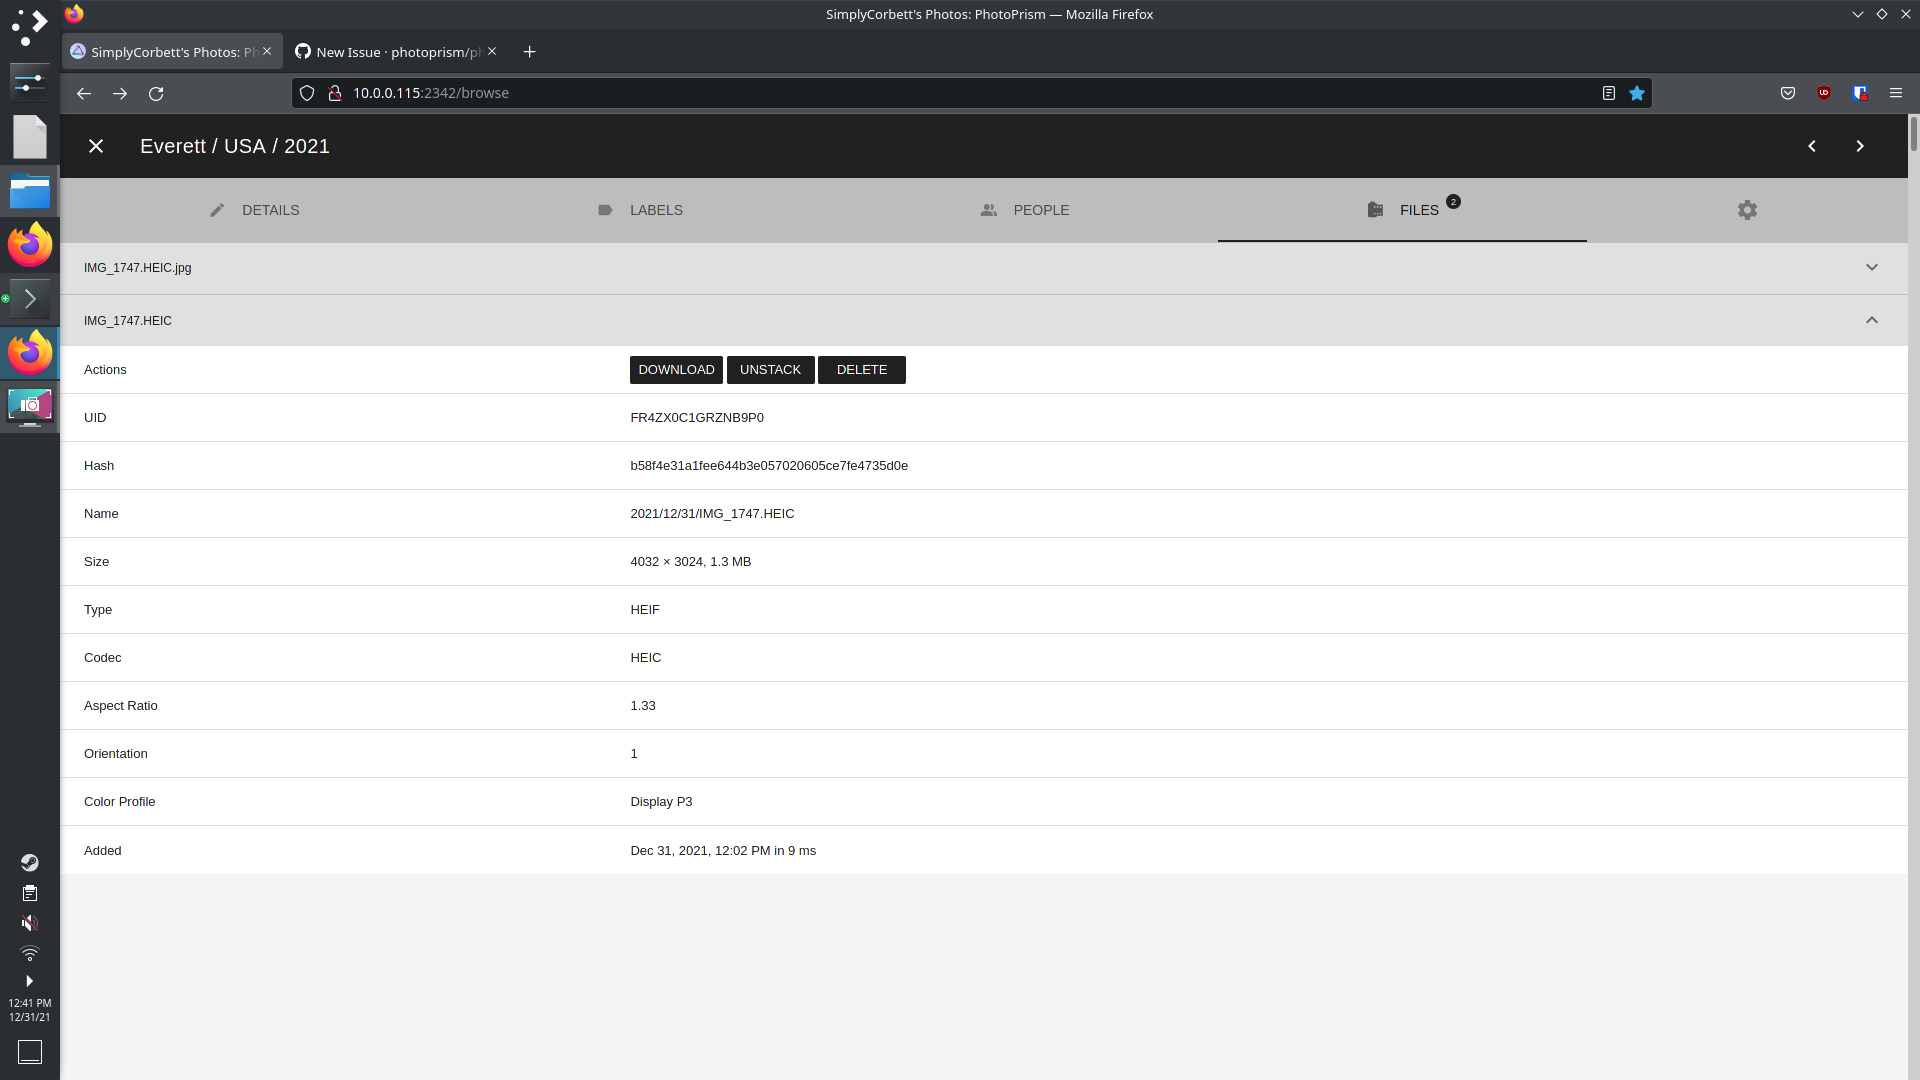Open the Pocket save icon
Screen dimensions: 1920x1080
coord(1788,93)
